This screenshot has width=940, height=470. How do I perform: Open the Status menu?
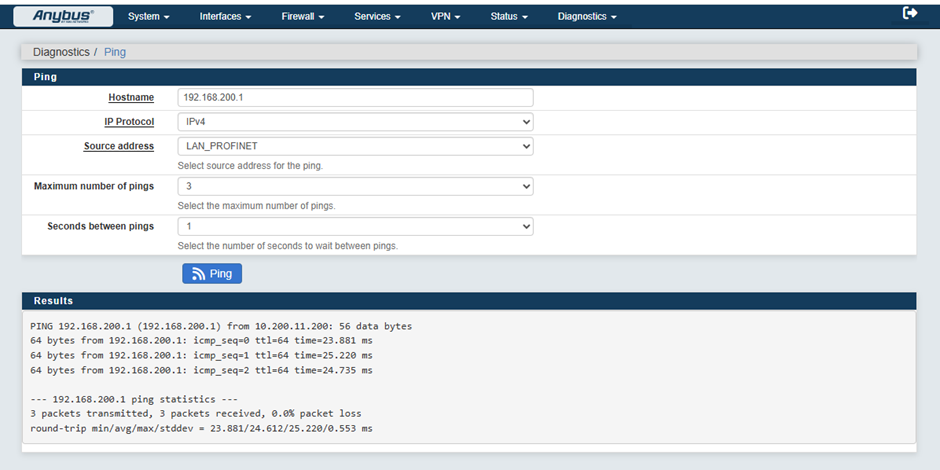point(509,17)
